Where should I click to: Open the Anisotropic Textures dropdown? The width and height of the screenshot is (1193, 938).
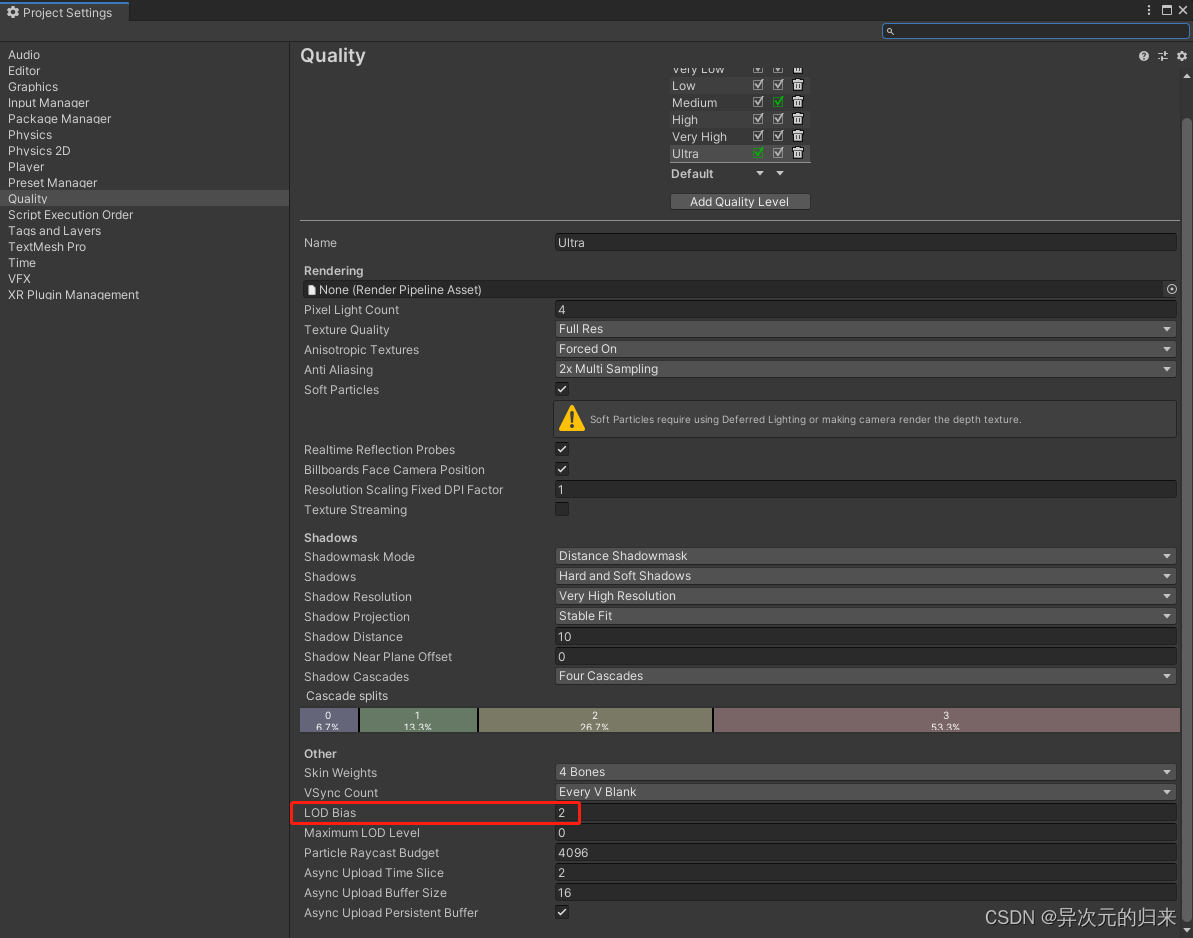[x=866, y=348]
